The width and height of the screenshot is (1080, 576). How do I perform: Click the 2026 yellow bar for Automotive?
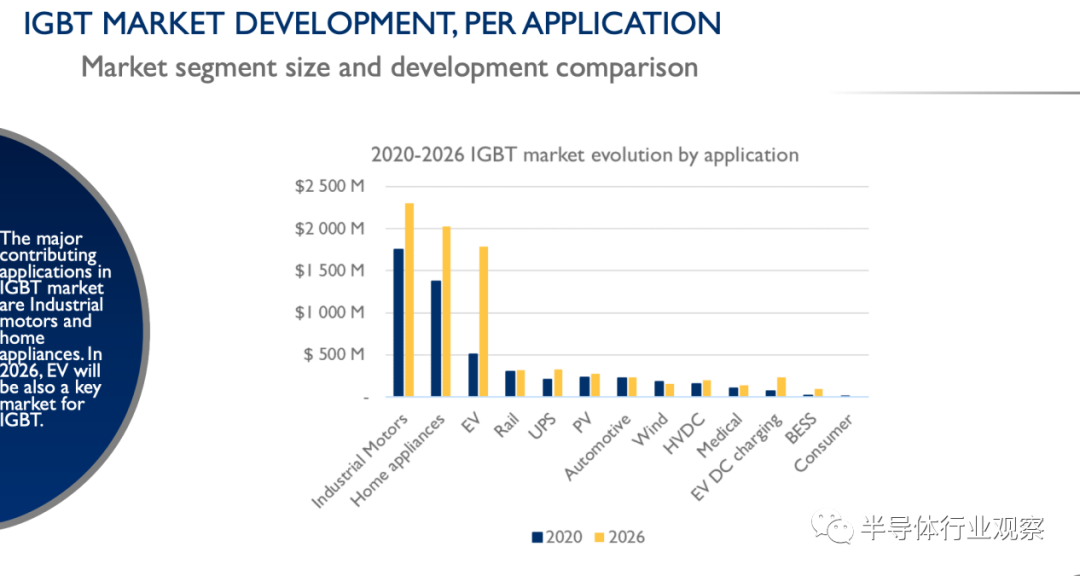[x=632, y=387]
